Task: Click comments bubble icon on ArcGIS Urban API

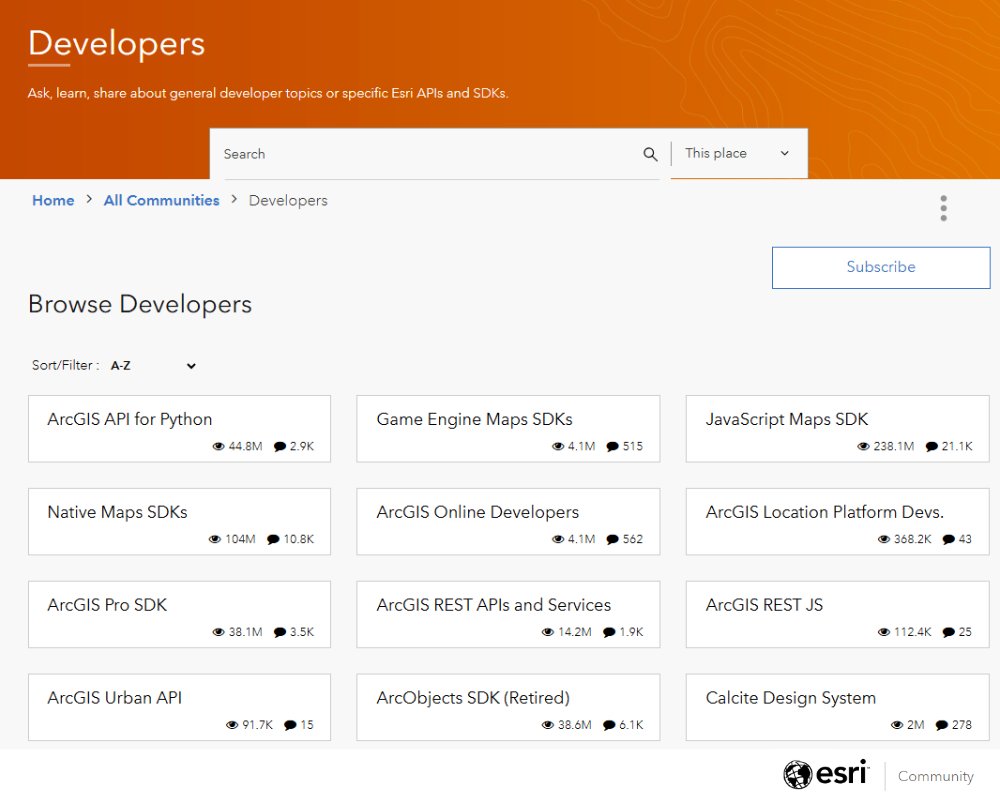Action: pyautogui.click(x=290, y=725)
